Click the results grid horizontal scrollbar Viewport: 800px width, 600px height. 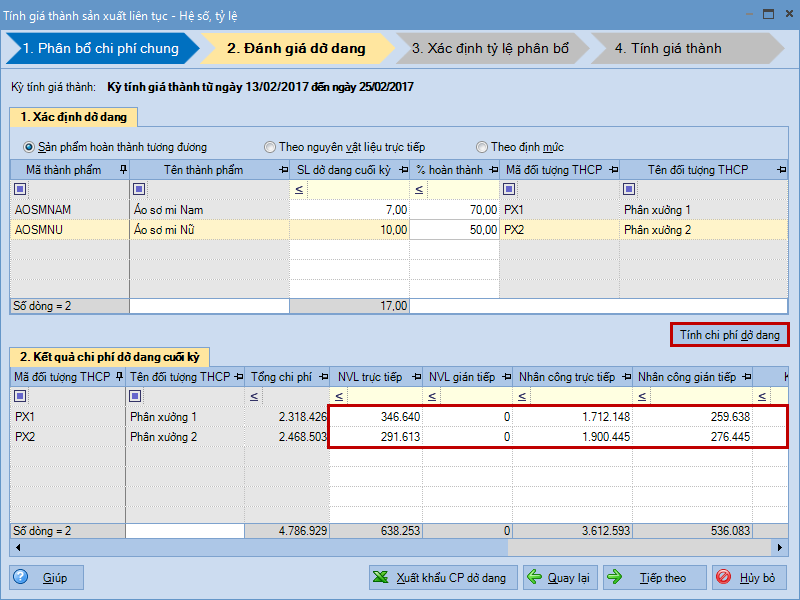(640, 547)
